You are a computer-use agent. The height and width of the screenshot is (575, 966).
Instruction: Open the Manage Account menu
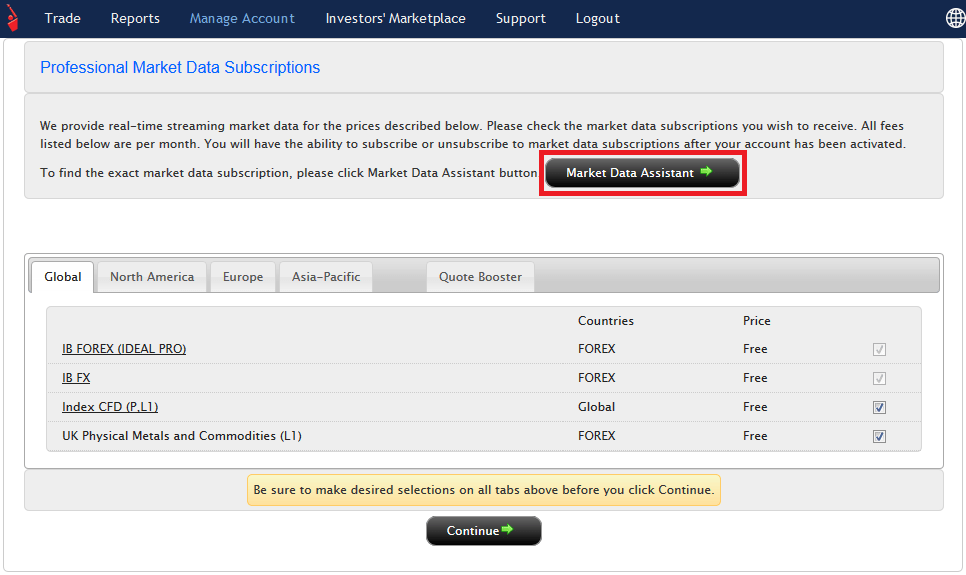[x=242, y=18]
